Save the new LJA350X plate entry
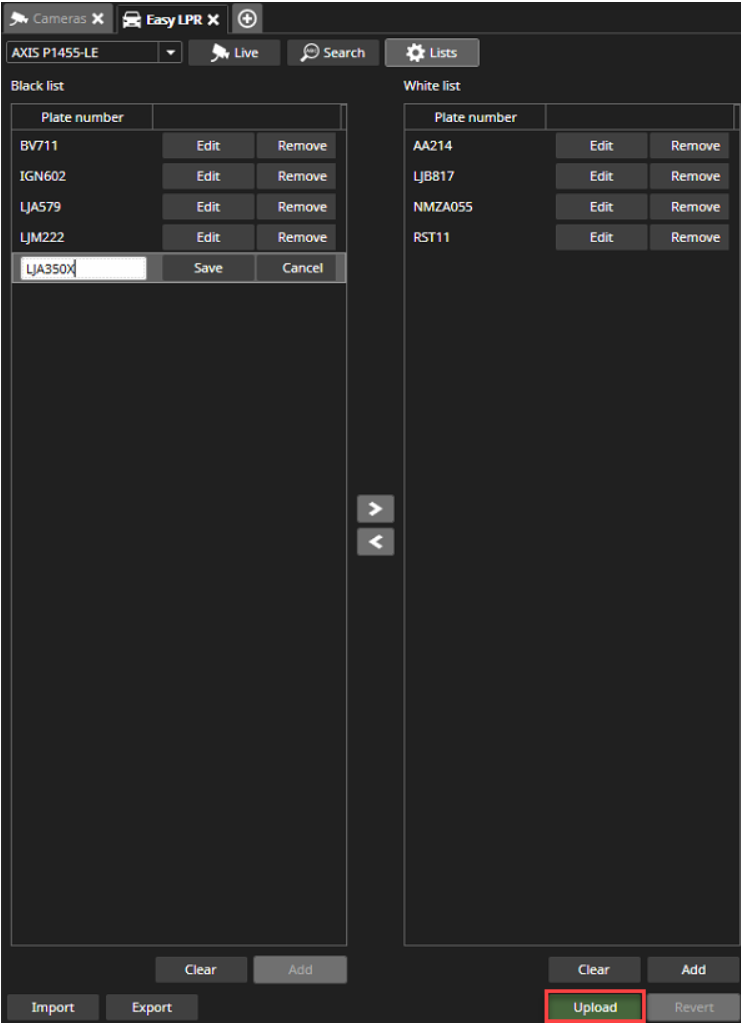Viewport: 741px width, 1023px height. pos(208,268)
